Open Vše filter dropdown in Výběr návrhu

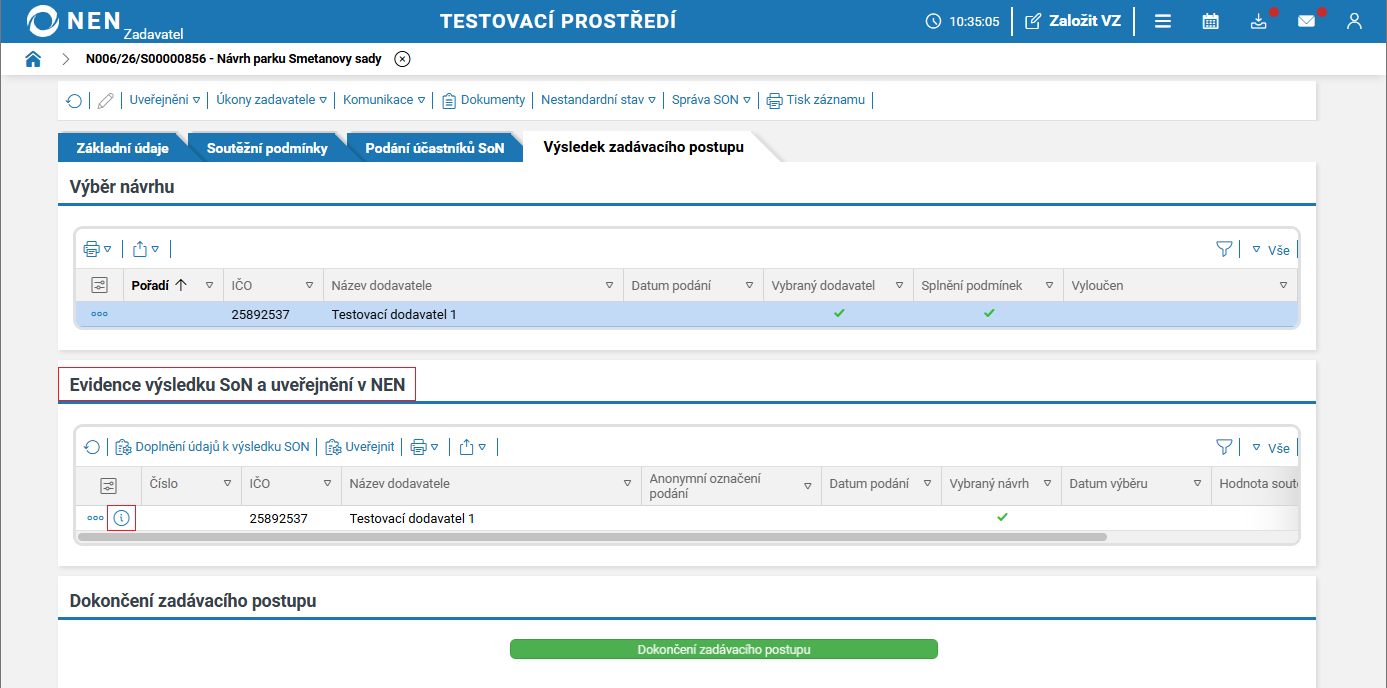(1270, 250)
